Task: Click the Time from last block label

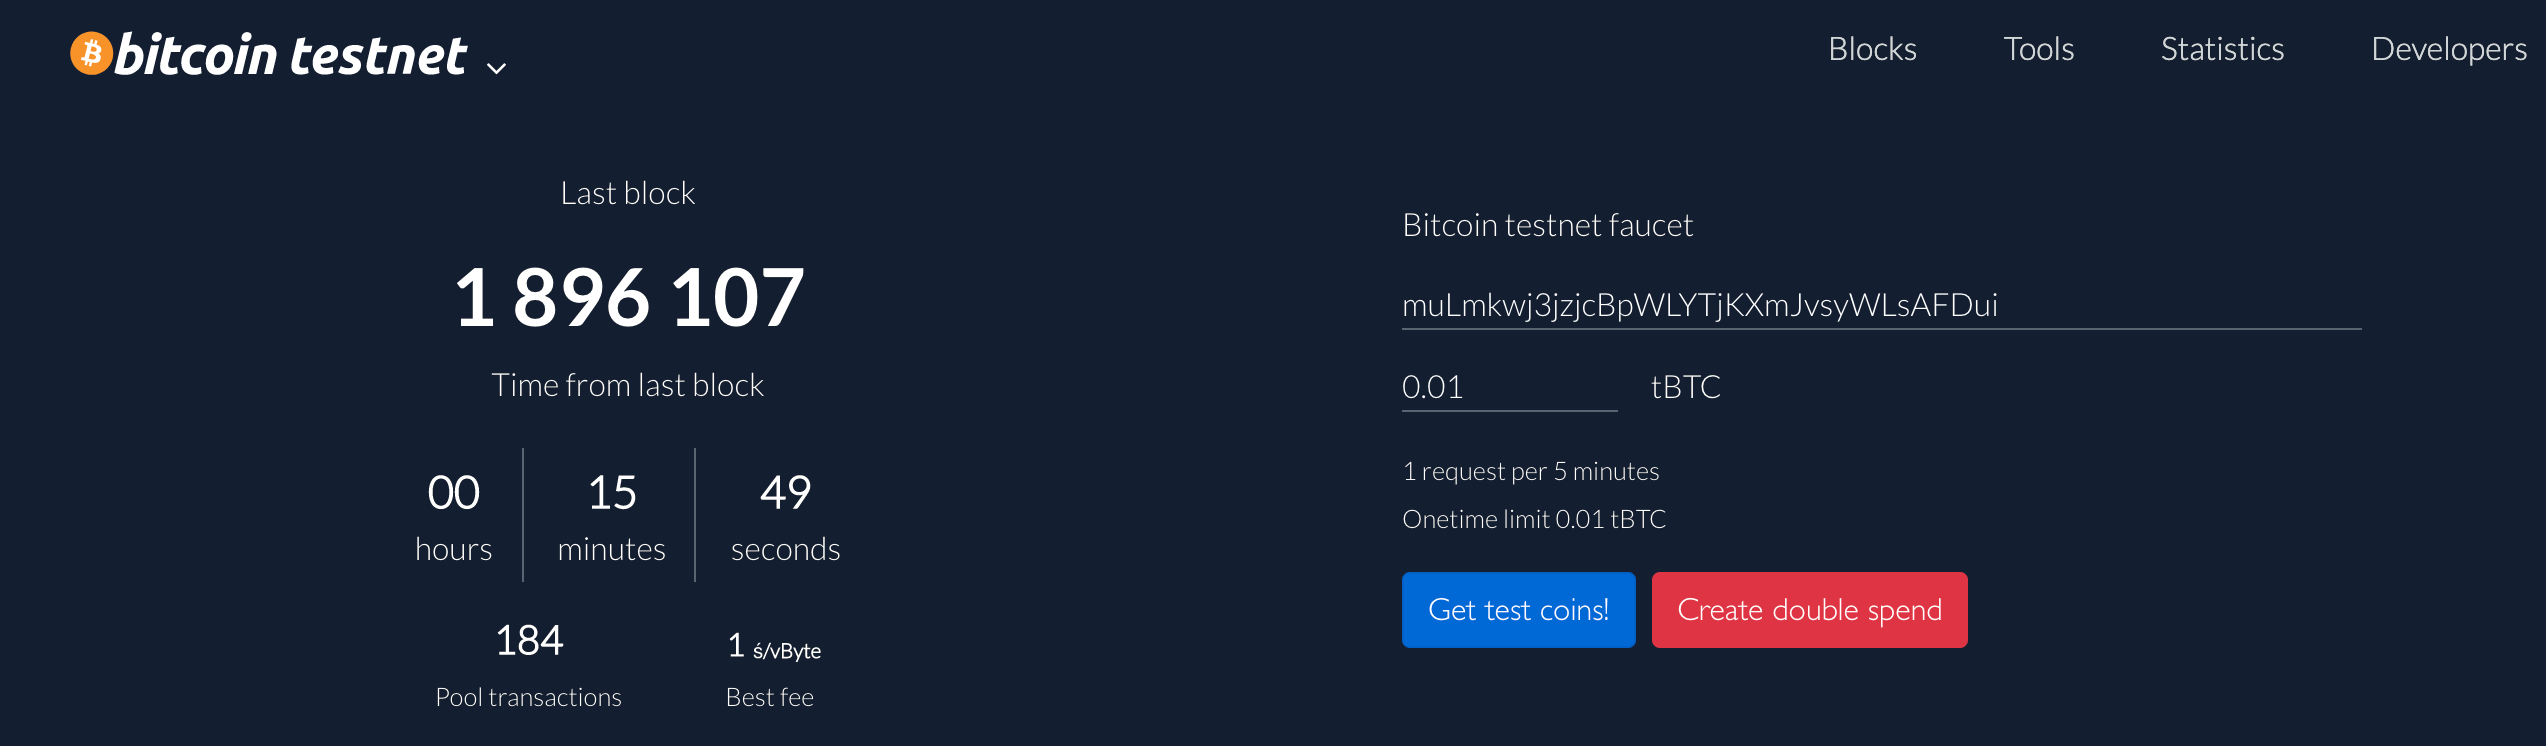Action: coord(628,385)
